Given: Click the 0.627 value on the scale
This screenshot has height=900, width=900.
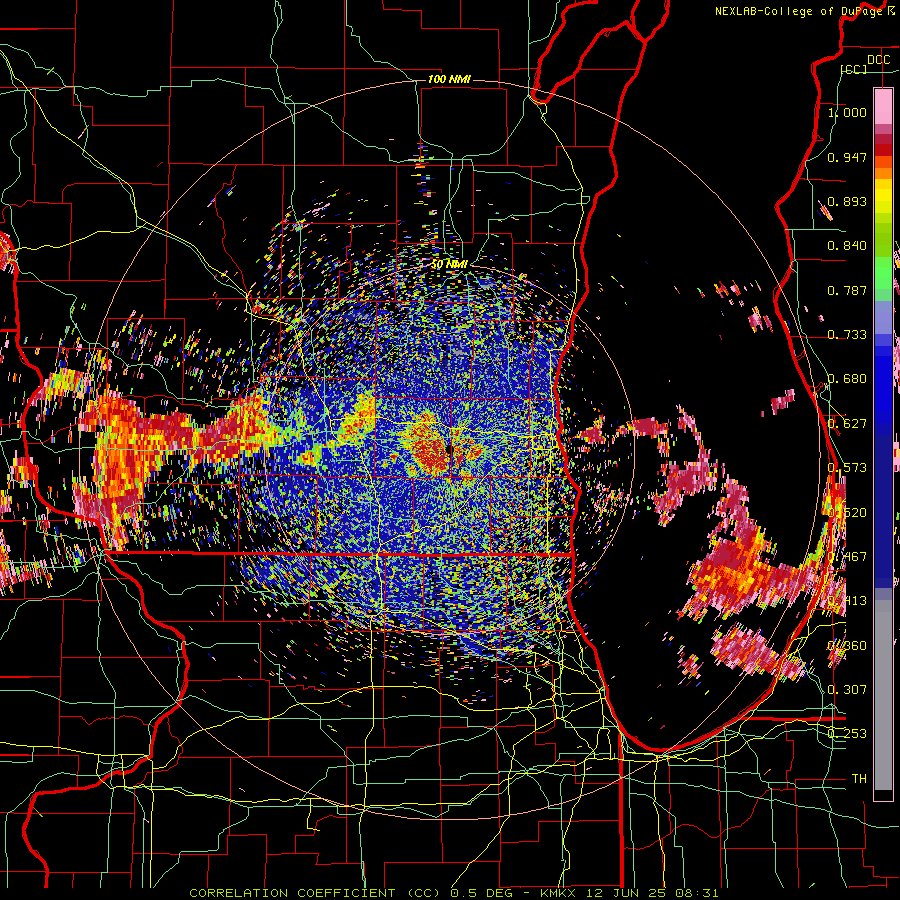Looking at the screenshot, I should (x=847, y=424).
